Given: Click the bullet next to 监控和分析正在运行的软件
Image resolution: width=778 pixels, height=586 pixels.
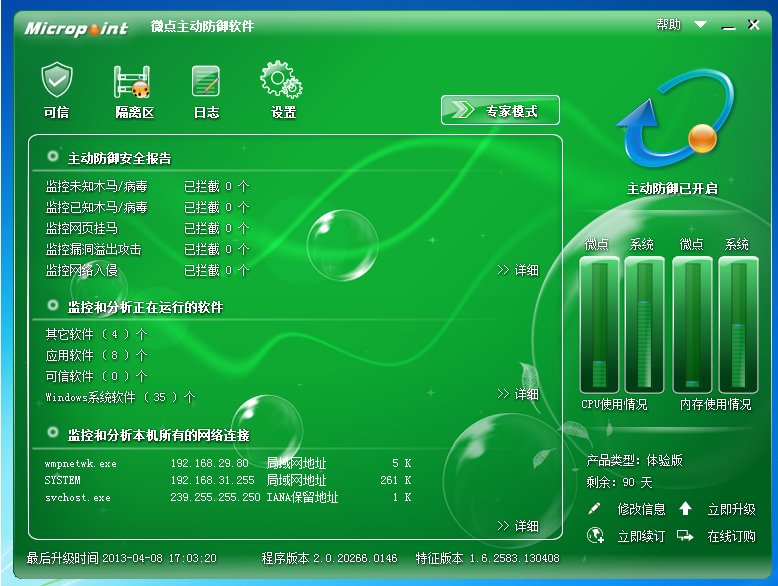Looking at the screenshot, I should 53,306.
